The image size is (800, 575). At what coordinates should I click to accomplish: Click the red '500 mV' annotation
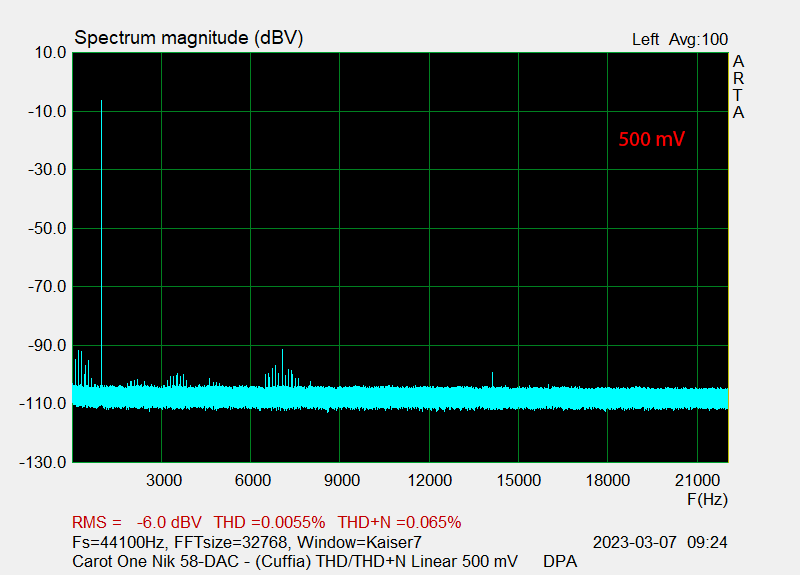point(652,139)
